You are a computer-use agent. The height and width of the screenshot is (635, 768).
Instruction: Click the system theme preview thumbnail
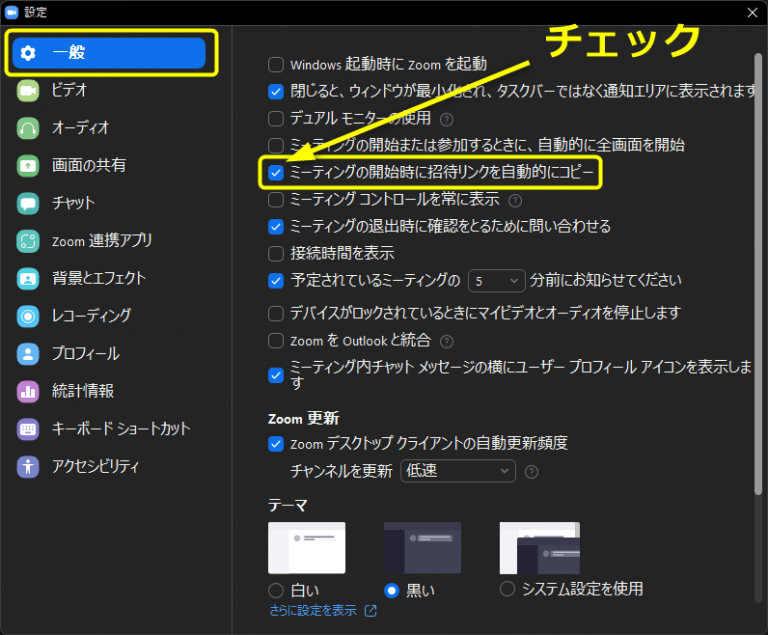tap(540, 548)
